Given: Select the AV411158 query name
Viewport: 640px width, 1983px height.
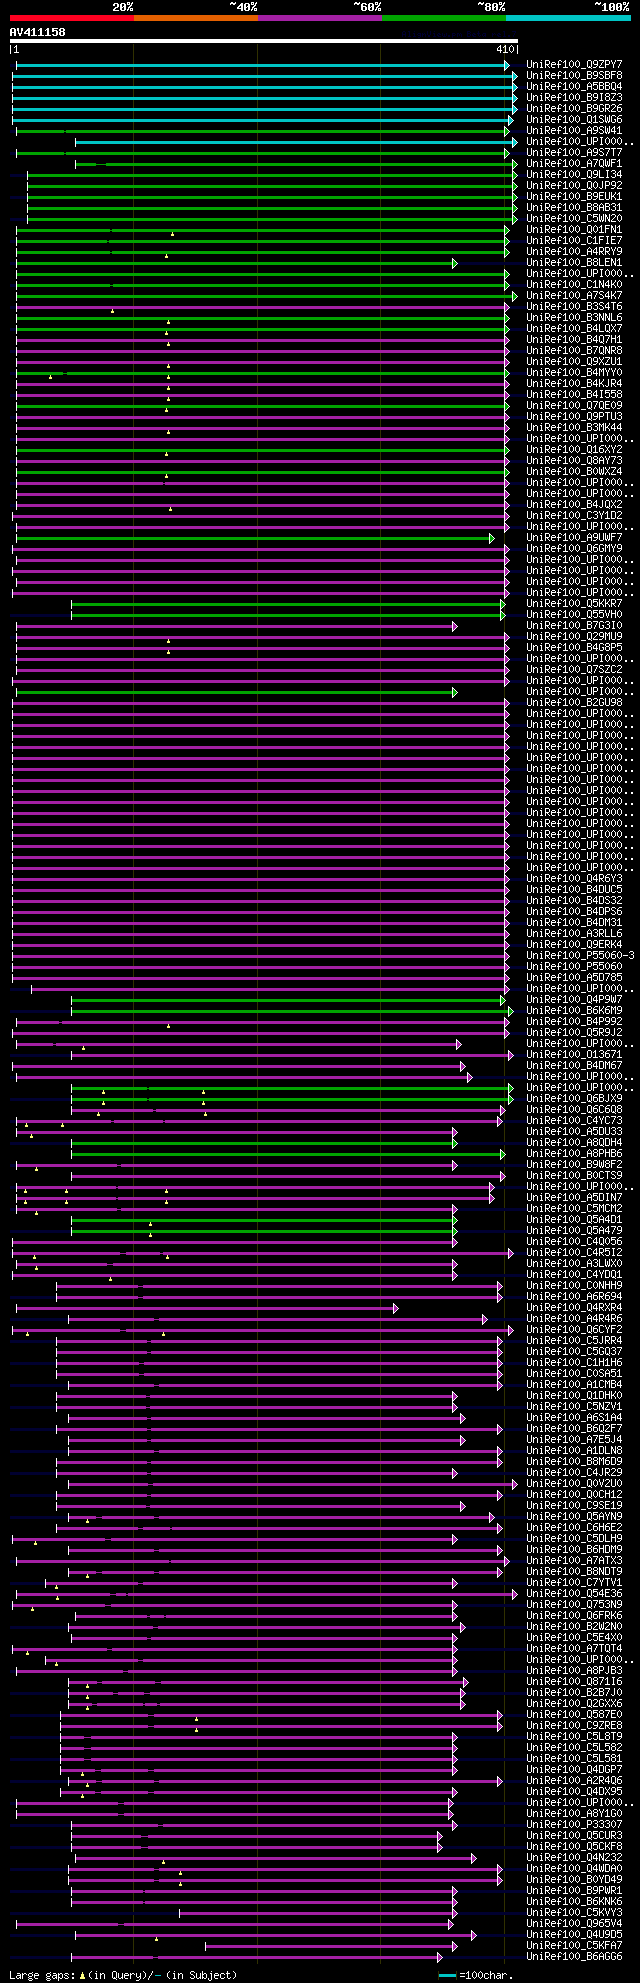Looking at the screenshot, I should [x=38, y=32].
